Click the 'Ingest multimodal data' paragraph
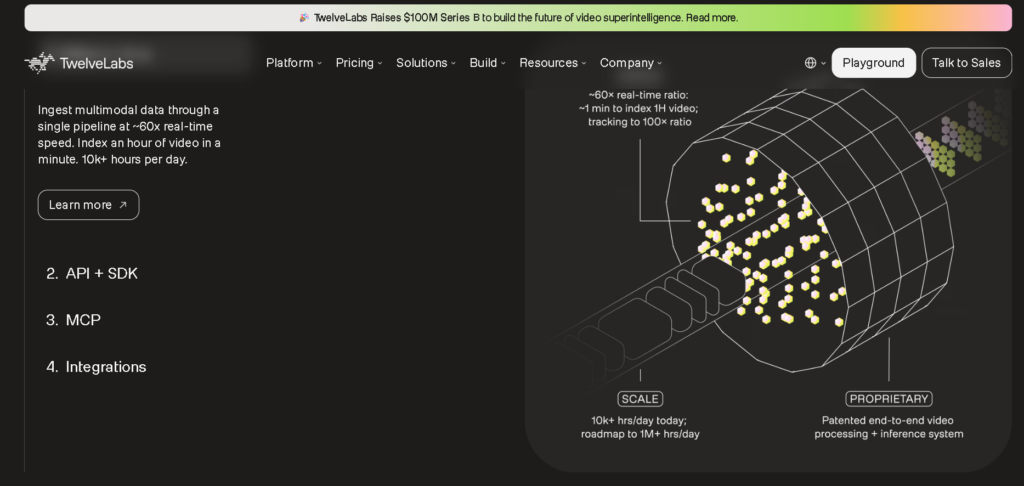 129,134
